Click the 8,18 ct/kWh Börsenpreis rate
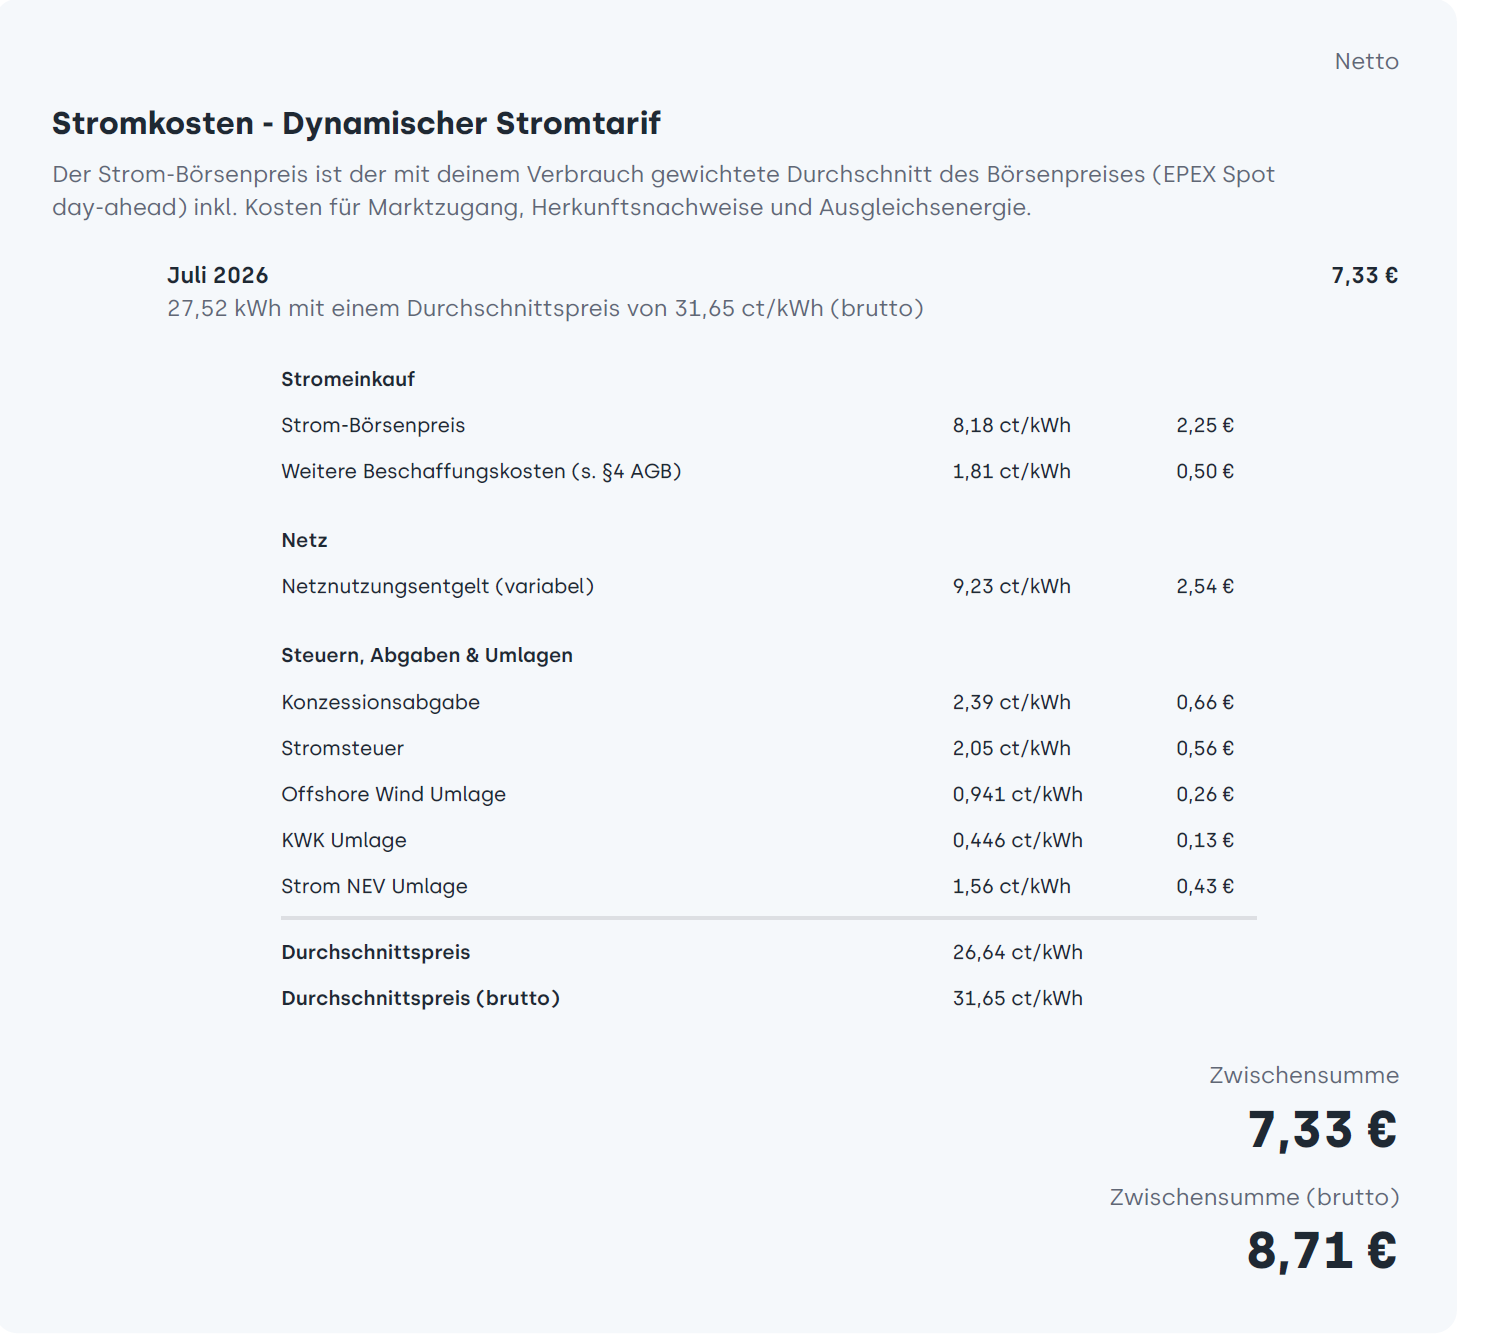The image size is (1506, 1338). click(x=1011, y=425)
